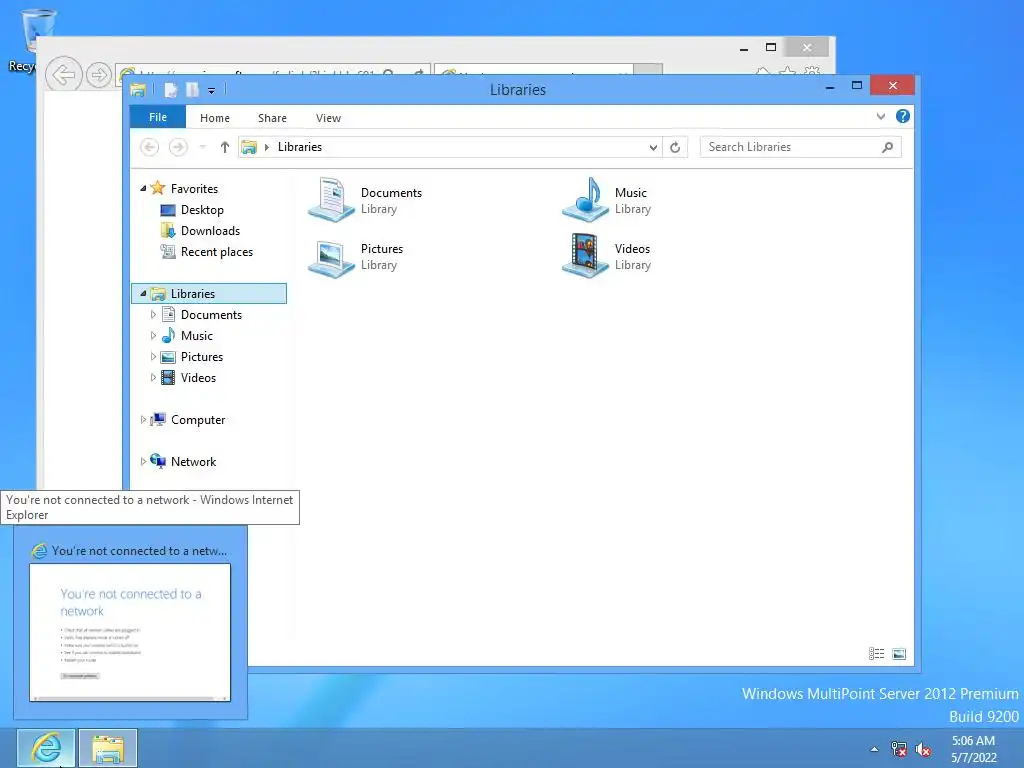
Task: Refresh the Libraries view
Action: (x=675, y=147)
